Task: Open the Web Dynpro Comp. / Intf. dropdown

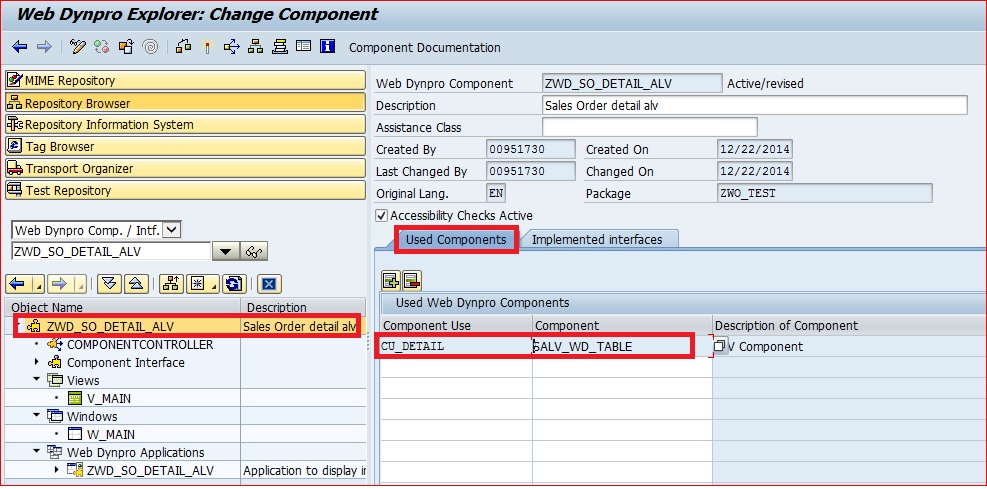Action: point(172,230)
